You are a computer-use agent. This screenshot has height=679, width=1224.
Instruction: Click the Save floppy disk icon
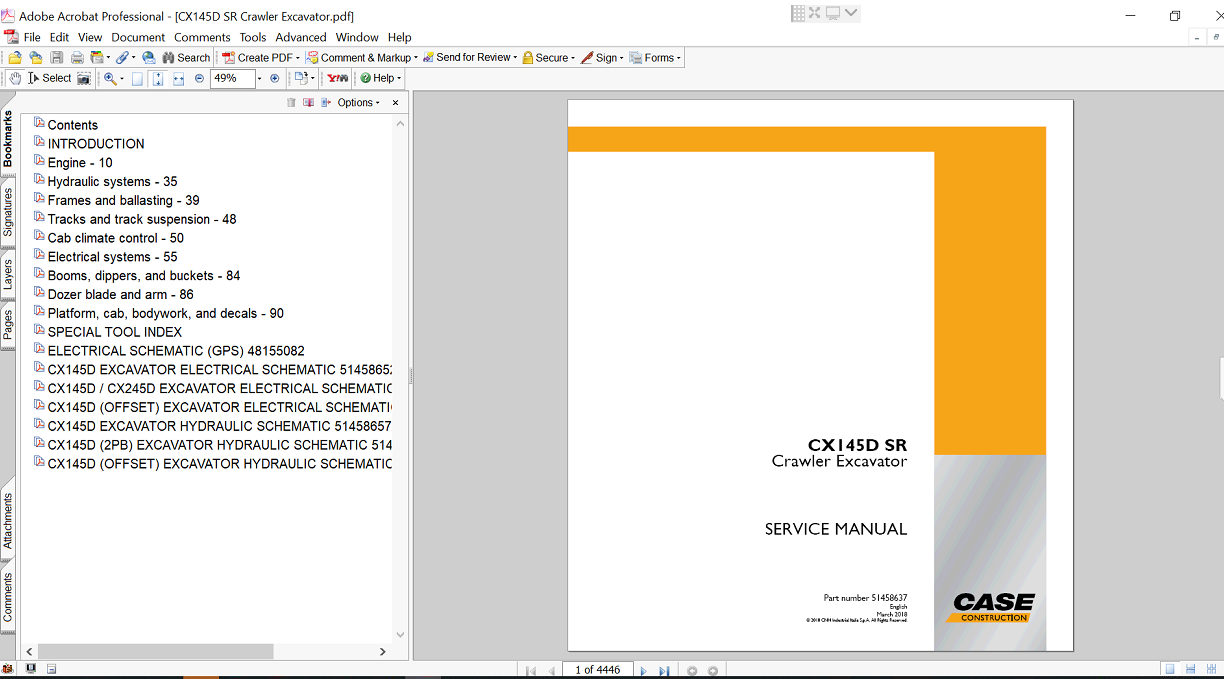57,58
